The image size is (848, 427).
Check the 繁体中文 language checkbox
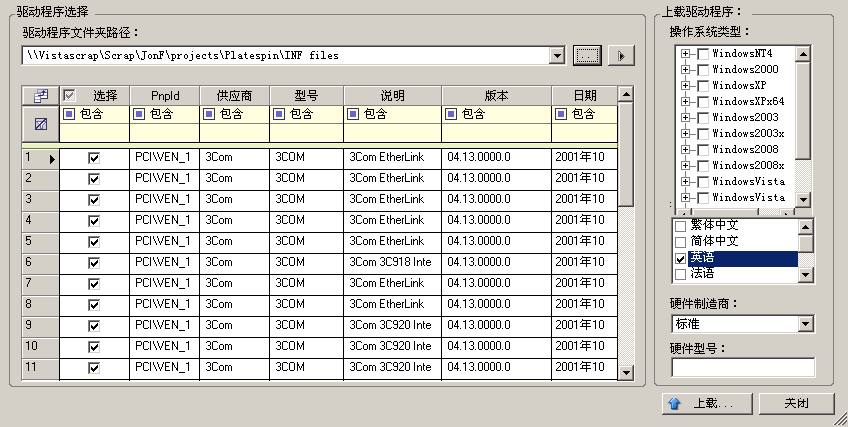click(x=681, y=226)
